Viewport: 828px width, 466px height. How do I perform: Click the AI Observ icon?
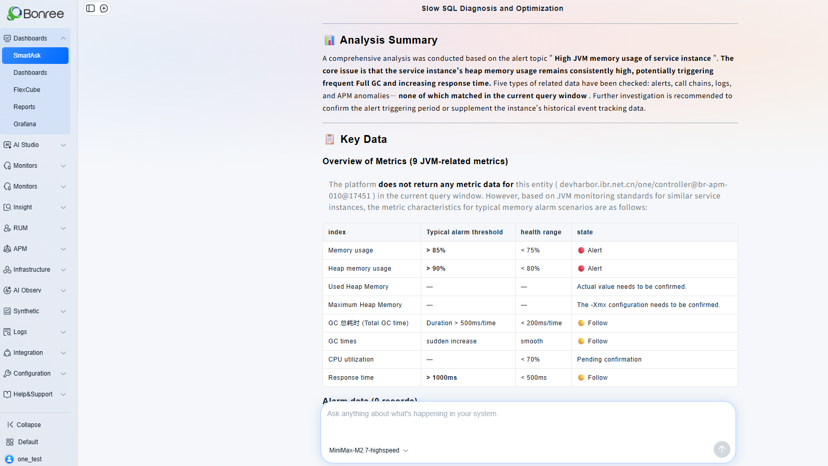[7, 290]
